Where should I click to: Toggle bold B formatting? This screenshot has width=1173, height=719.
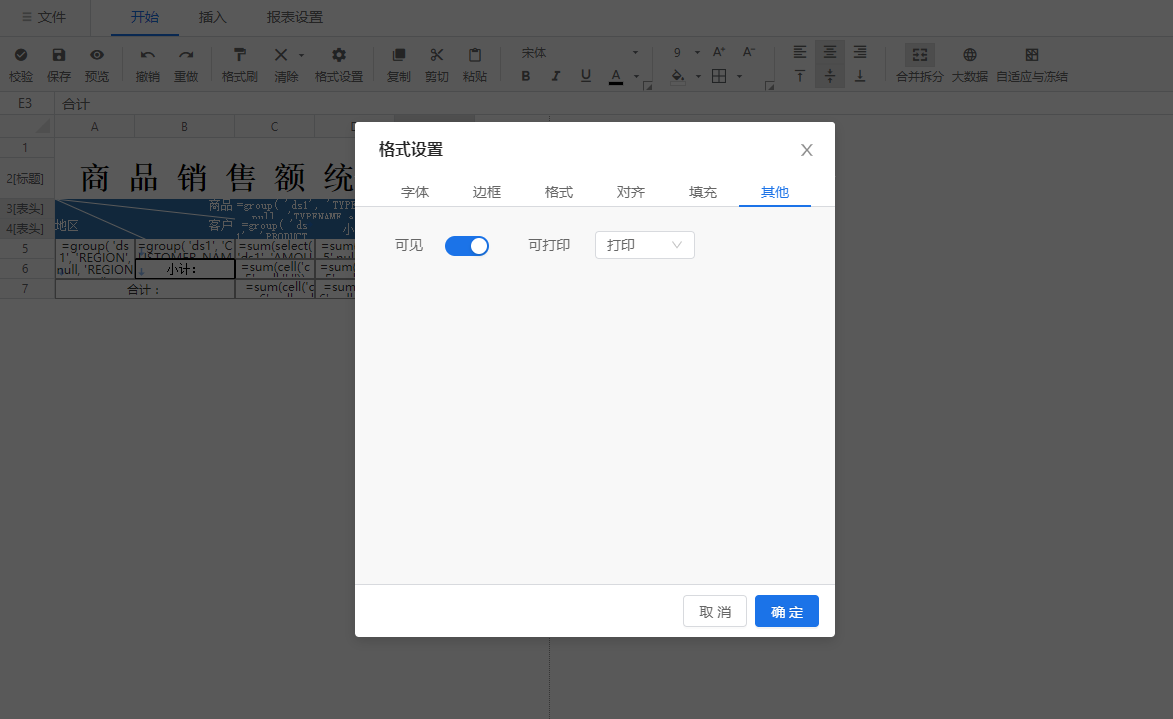tap(526, 76)
